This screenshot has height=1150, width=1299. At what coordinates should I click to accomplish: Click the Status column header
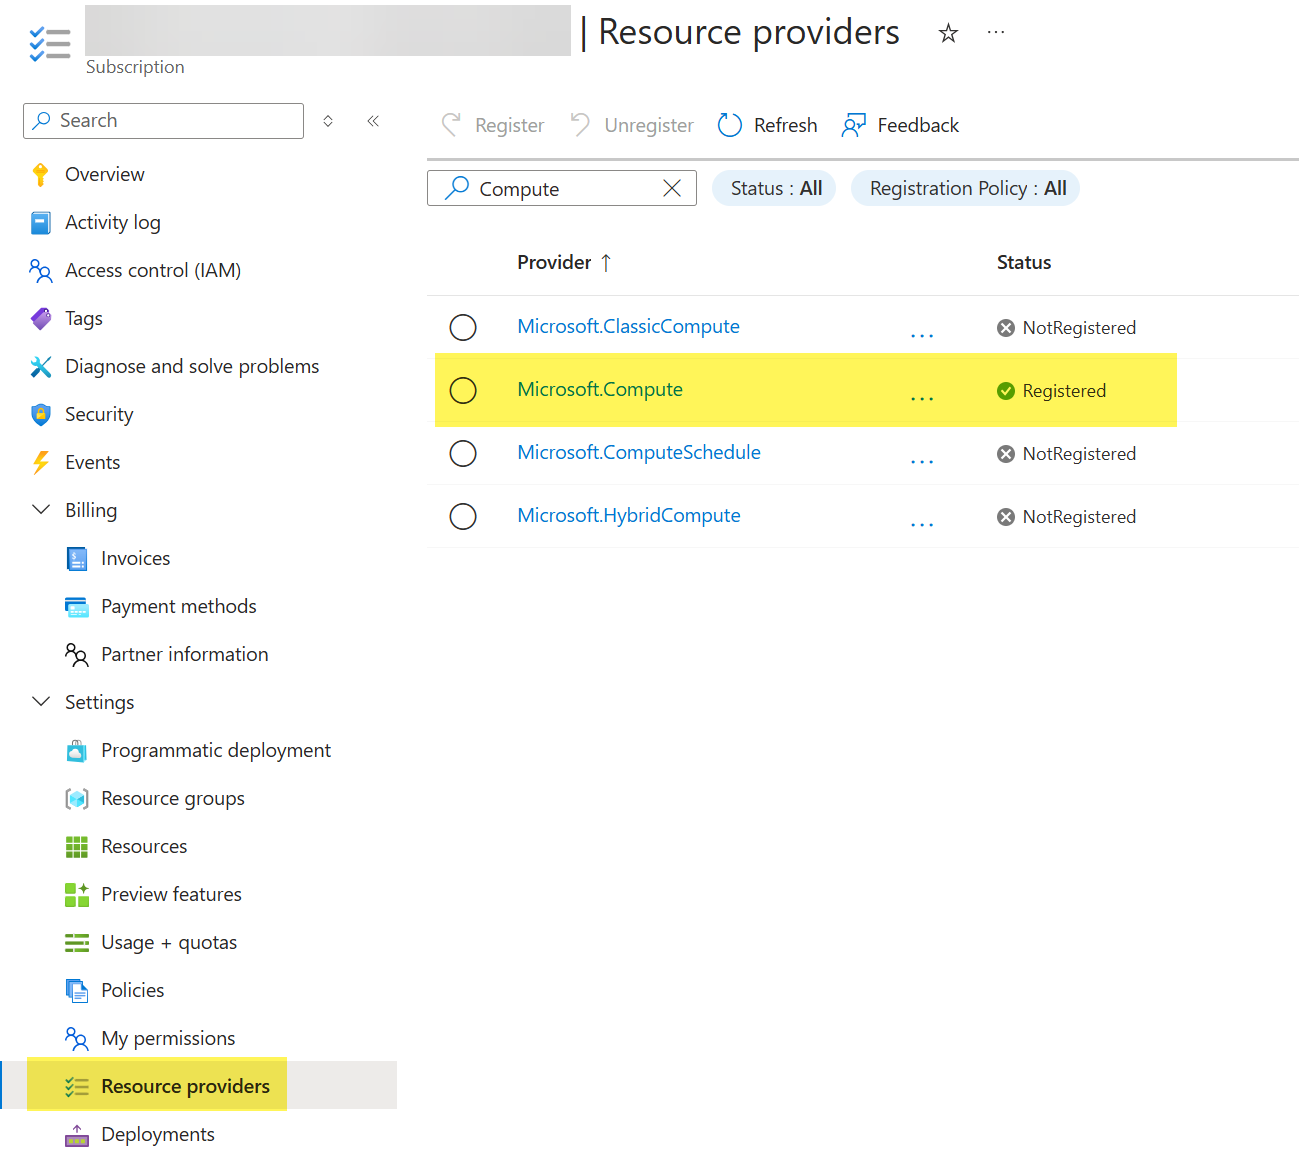(x=1024, y=262)
